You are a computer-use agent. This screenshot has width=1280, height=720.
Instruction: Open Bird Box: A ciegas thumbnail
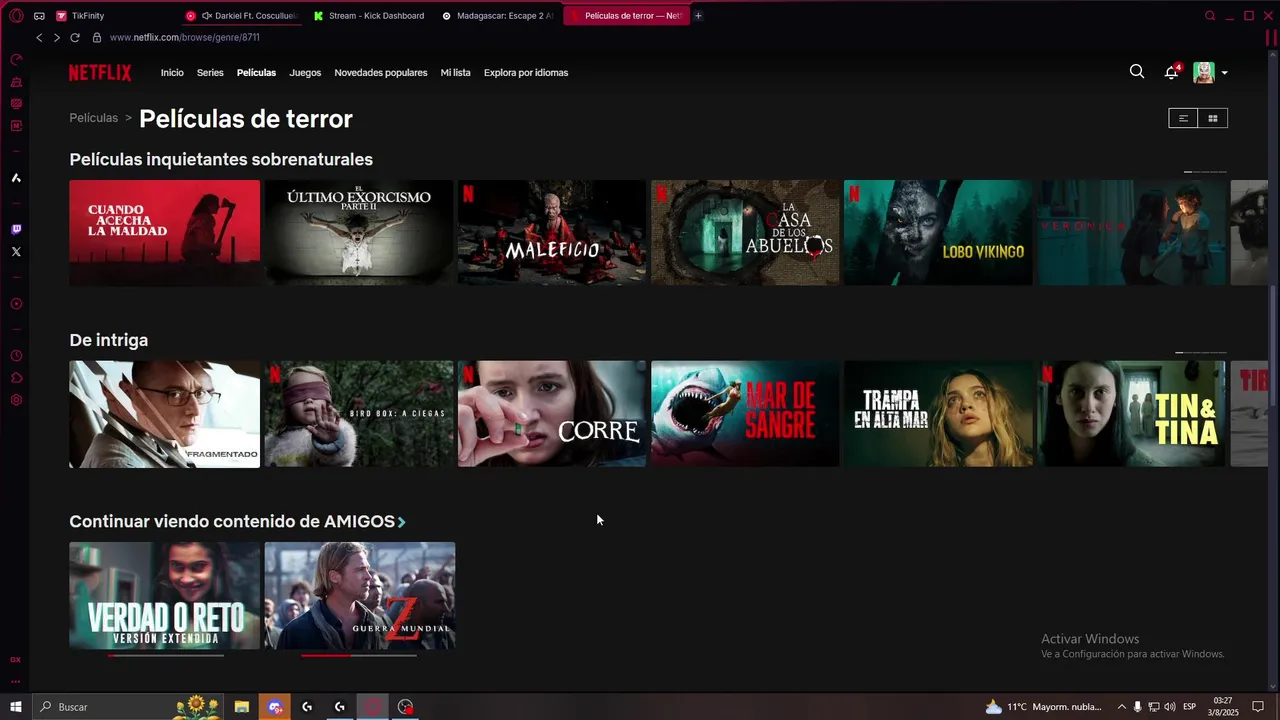[358, 414]
